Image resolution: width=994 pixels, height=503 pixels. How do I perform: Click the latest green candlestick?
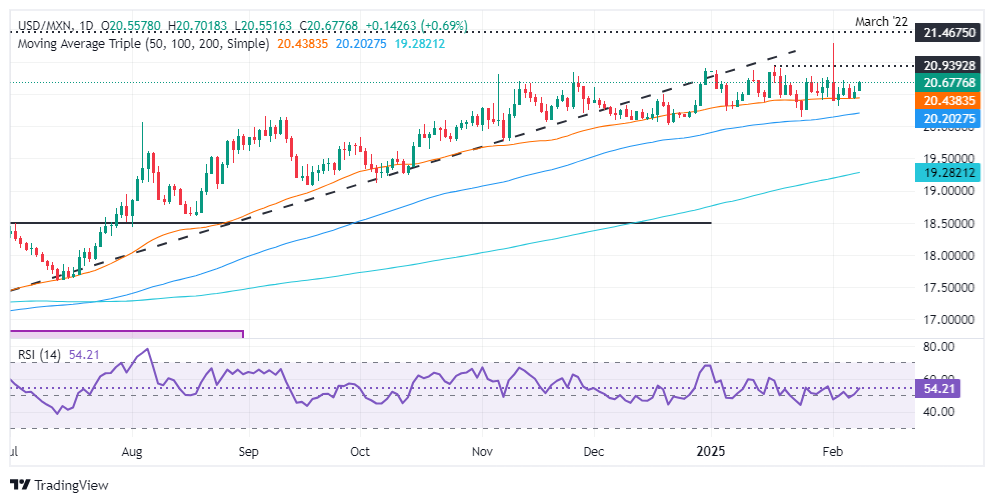pyautogui.click(x=859, y=89)
